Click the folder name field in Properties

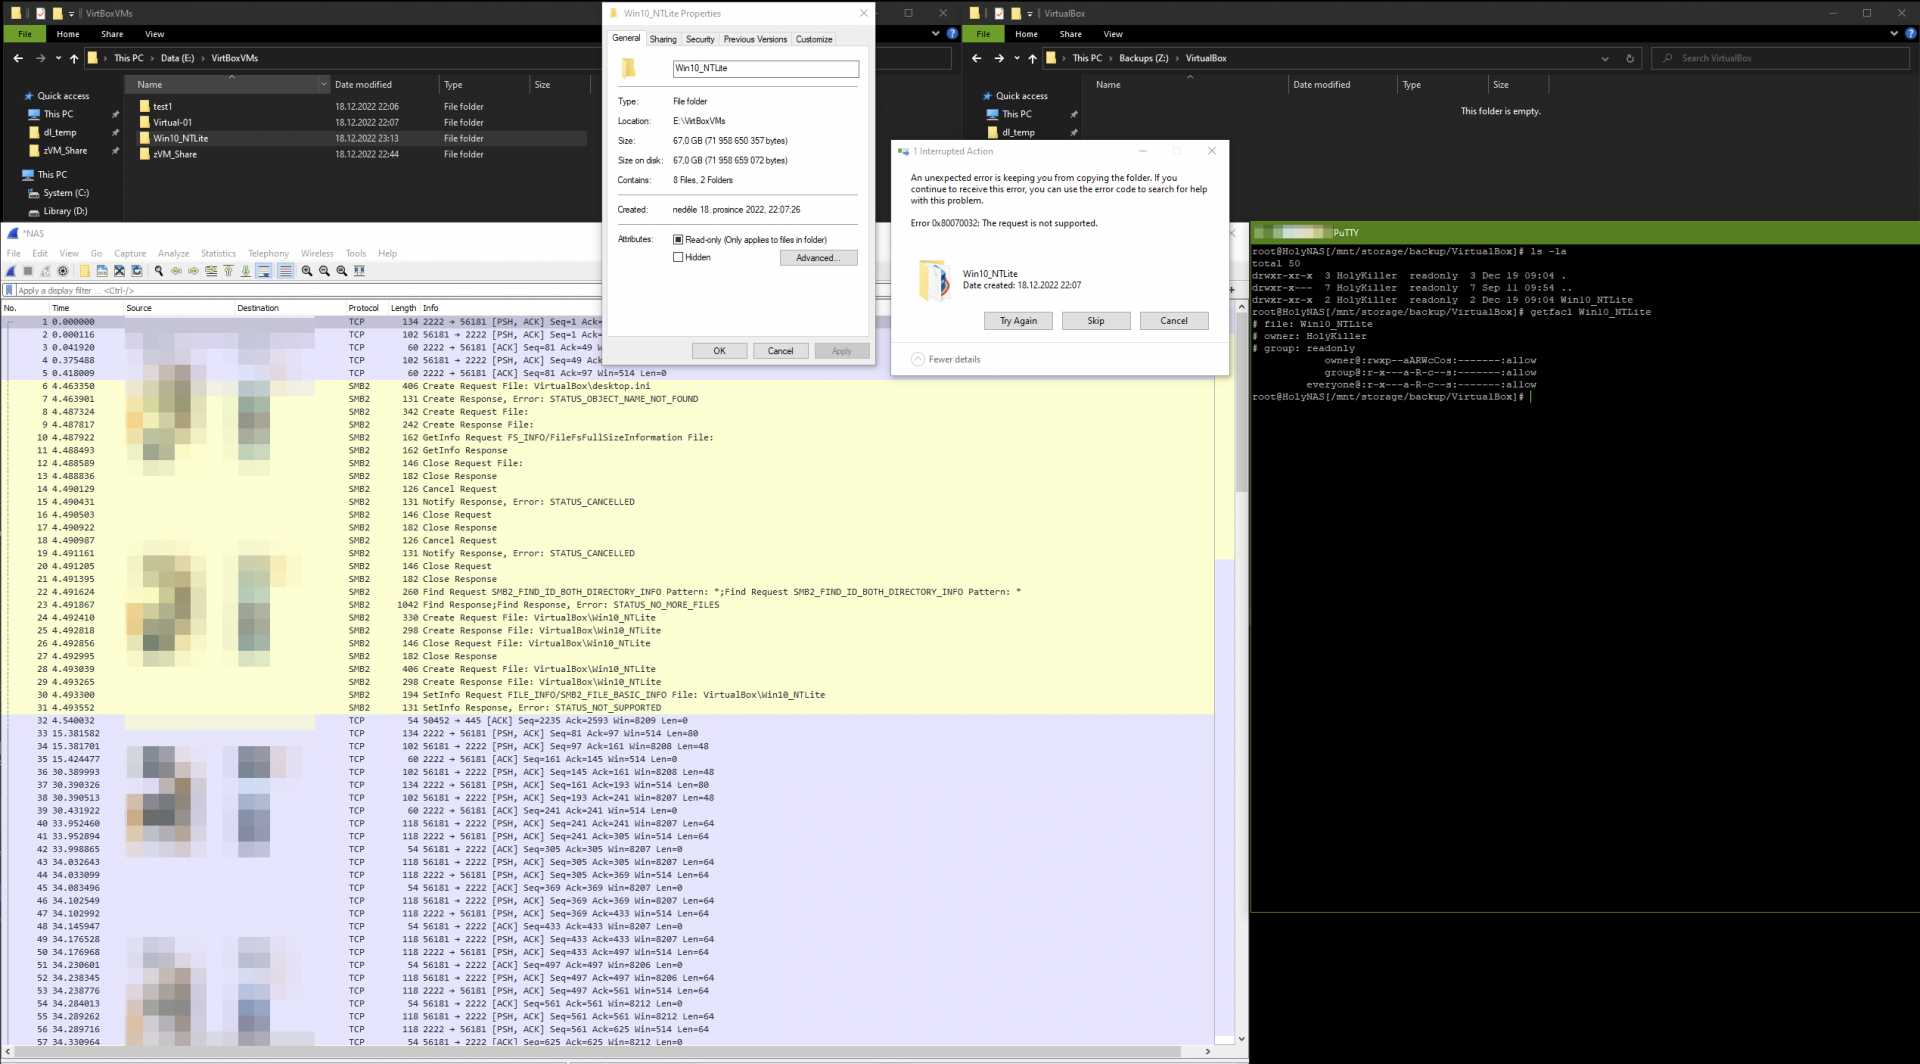click(x=765, y=68)
